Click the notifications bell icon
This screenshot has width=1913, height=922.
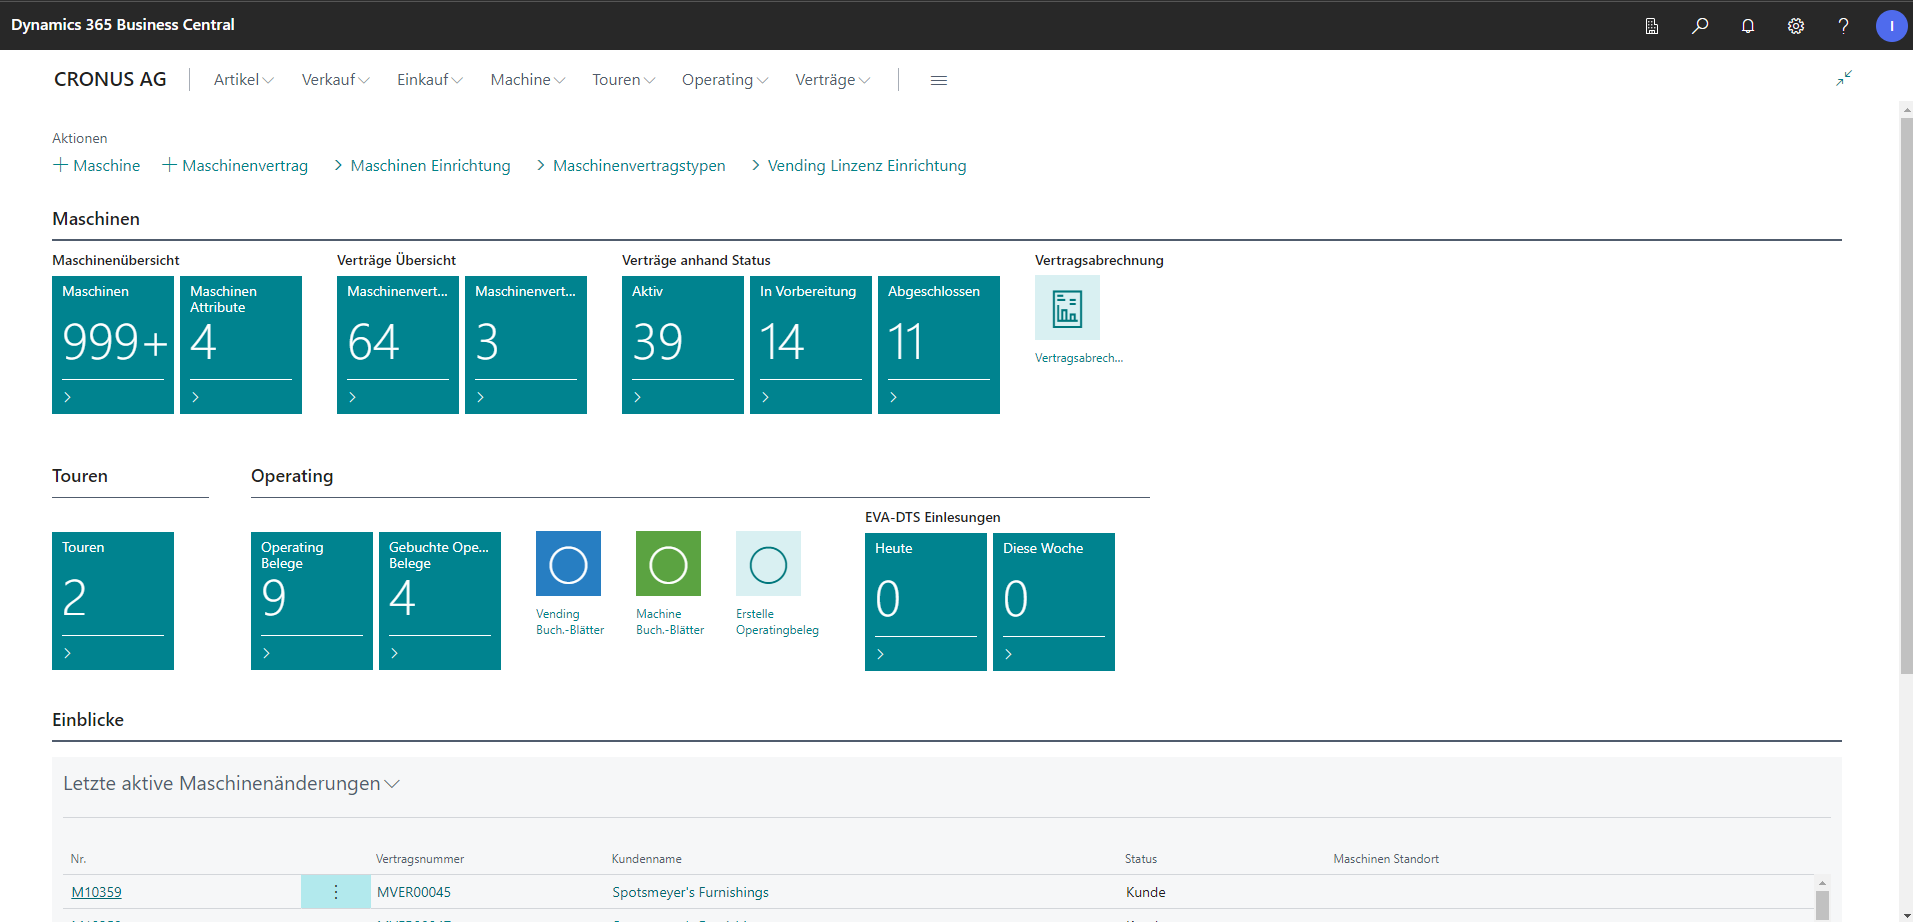1747,26
